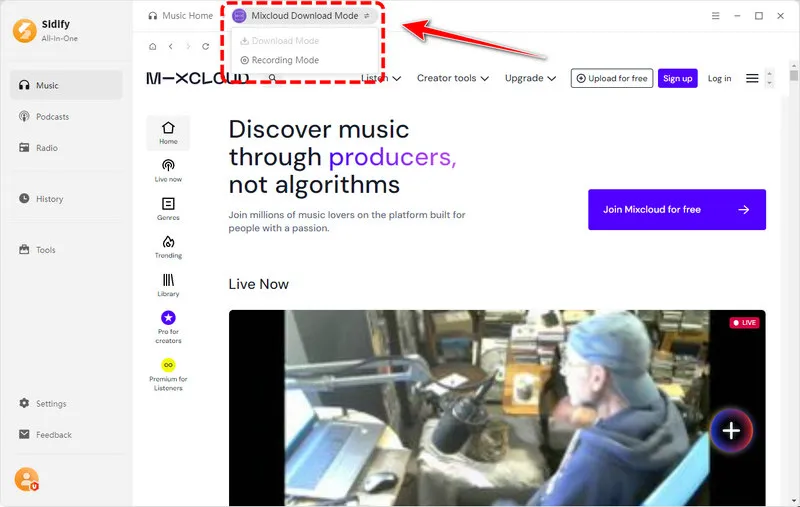Image resolution: width=800 pixels, height=507 pixels.
Task: Click the Sidify All-In-One logo
Action: 45,31
